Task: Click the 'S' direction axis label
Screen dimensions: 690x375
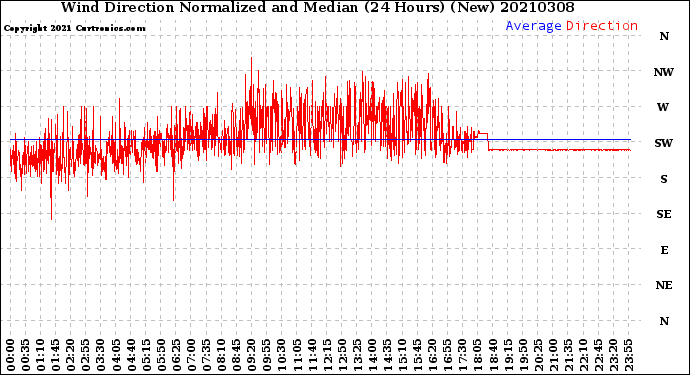Action: pyautogui.click(x=664, y=179)
